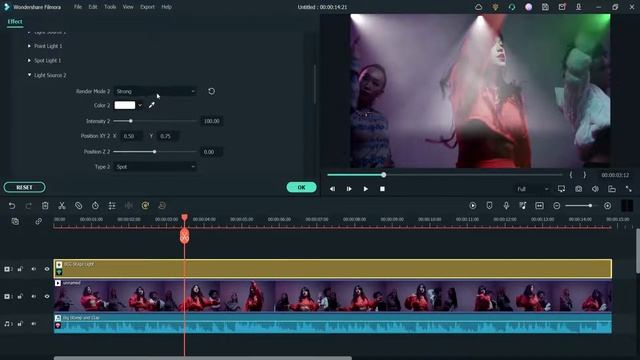Open the Color 2 swatch dropdown arrow
640x360 pixels.
pos(140,105)
